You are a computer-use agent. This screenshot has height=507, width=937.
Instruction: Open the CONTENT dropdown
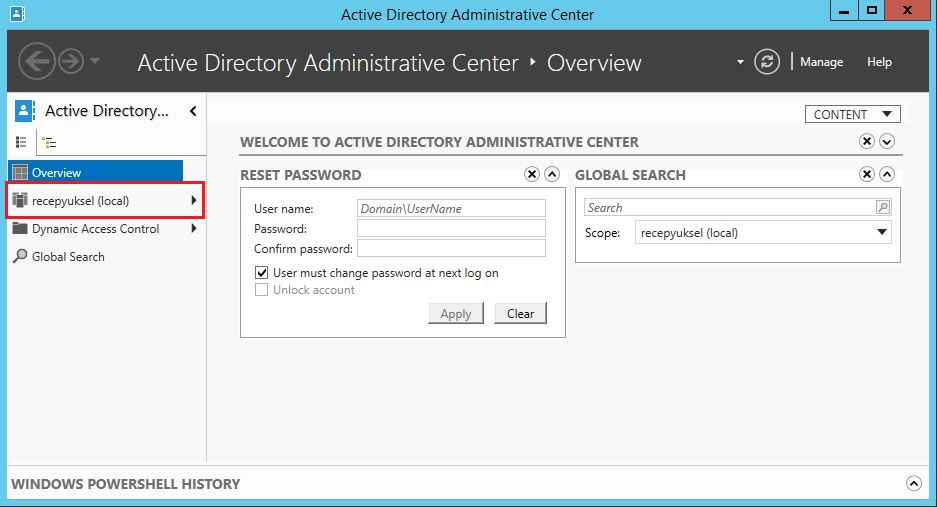[x=852, y=114]
